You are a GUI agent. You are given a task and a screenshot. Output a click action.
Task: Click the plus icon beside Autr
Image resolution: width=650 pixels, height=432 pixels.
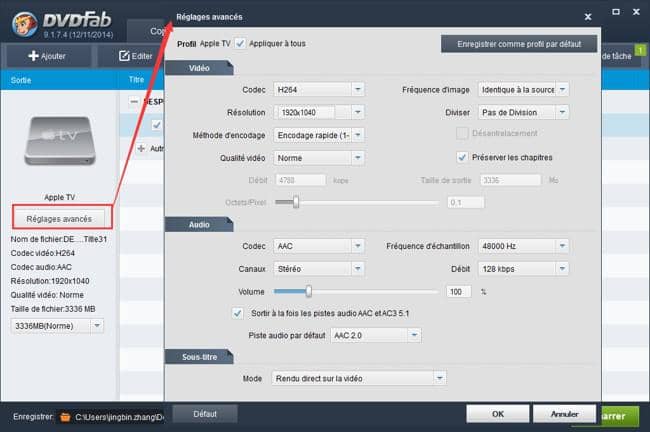[141, 148]
